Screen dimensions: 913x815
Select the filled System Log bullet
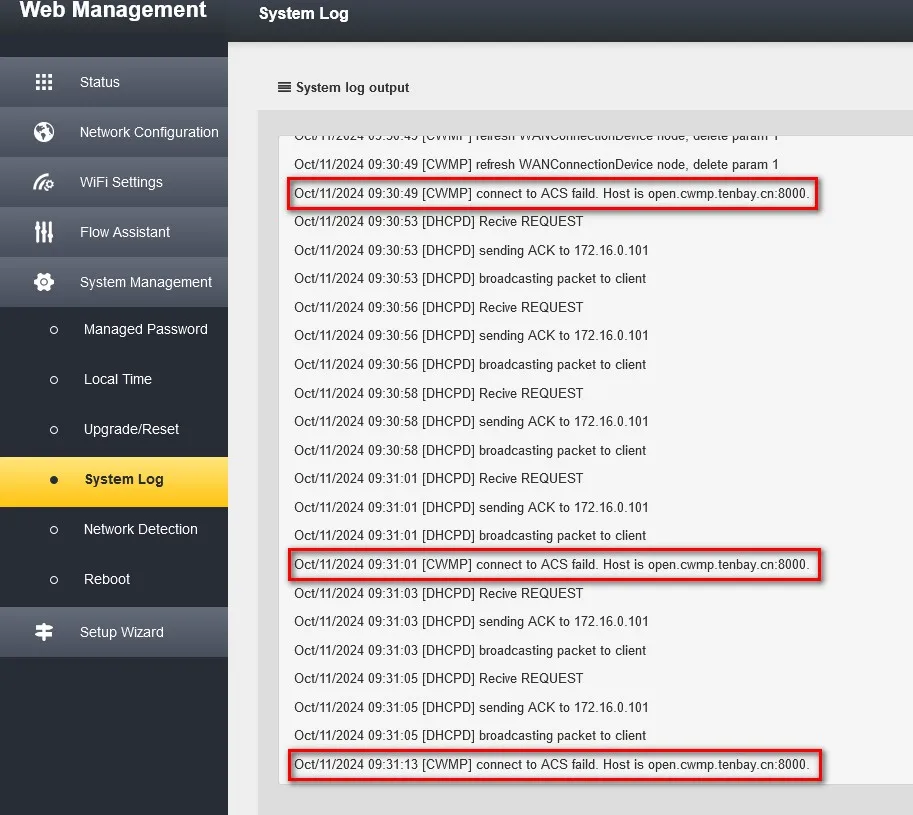point(54,480)
